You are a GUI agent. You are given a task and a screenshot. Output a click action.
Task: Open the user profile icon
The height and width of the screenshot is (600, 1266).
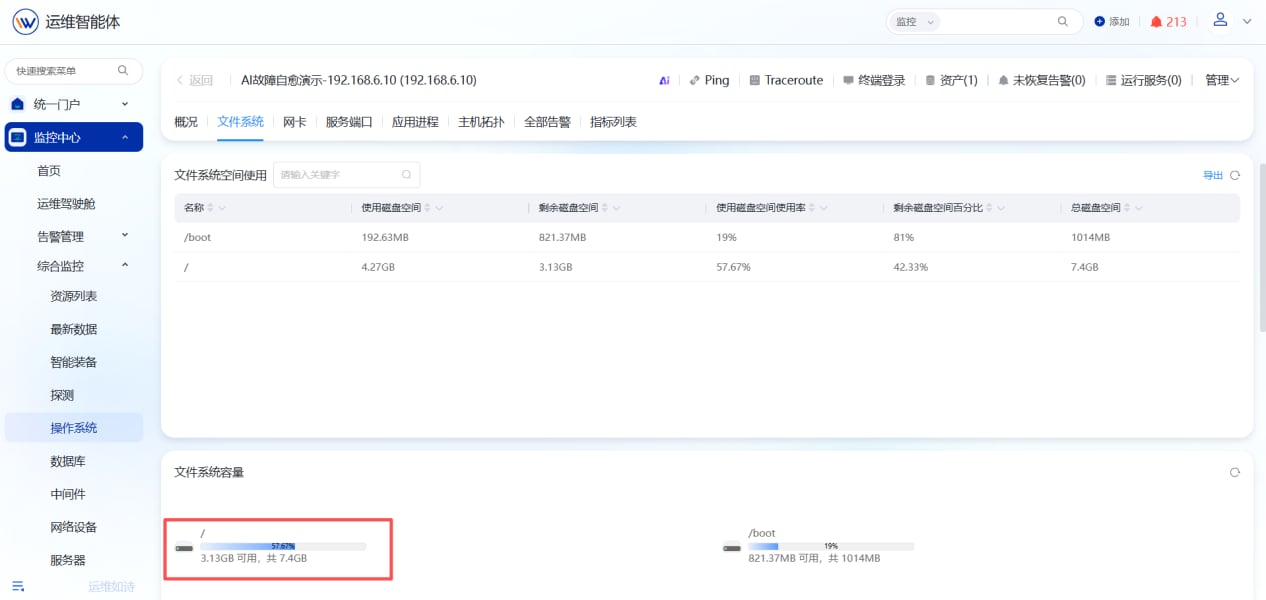click(1220, 20)
